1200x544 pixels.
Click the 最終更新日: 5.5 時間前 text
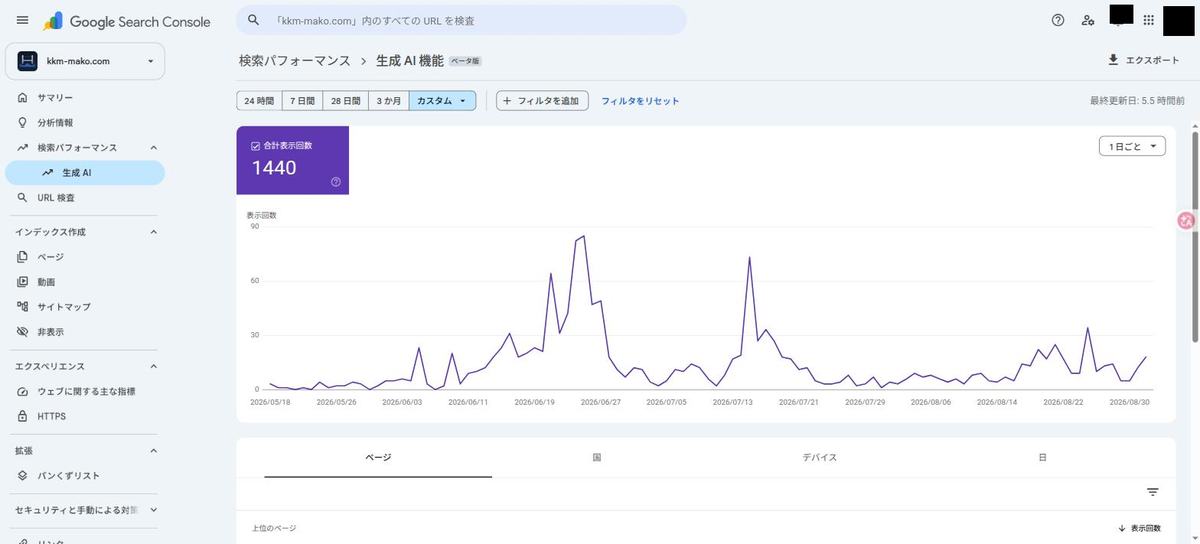[x=1137, y=101]
